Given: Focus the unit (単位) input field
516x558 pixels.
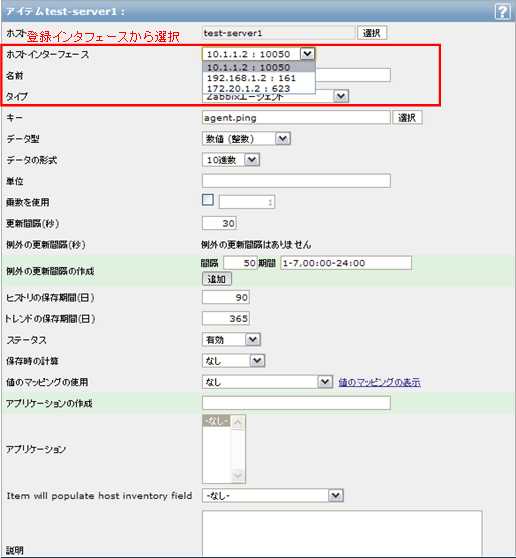Looking at the screenshot, I should pyautogui.click(x=296, y=181).
